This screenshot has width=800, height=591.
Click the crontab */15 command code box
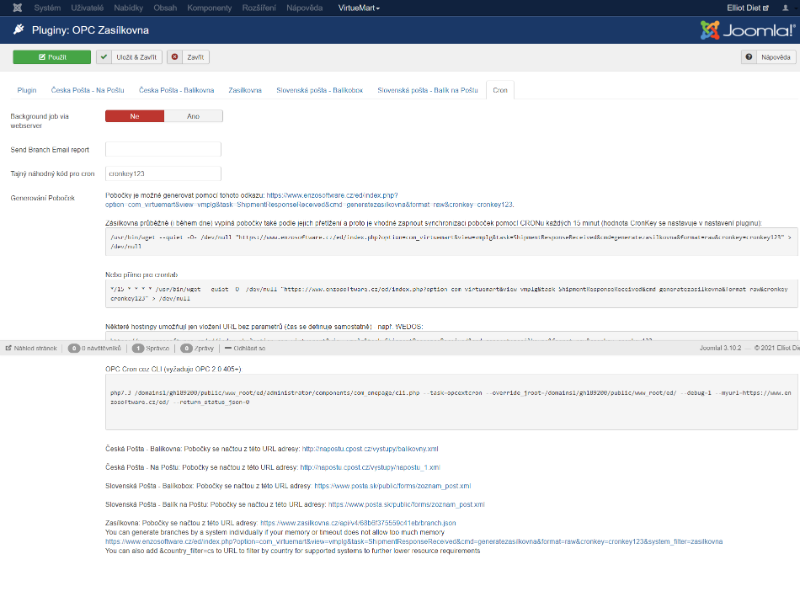click(451, 293)
